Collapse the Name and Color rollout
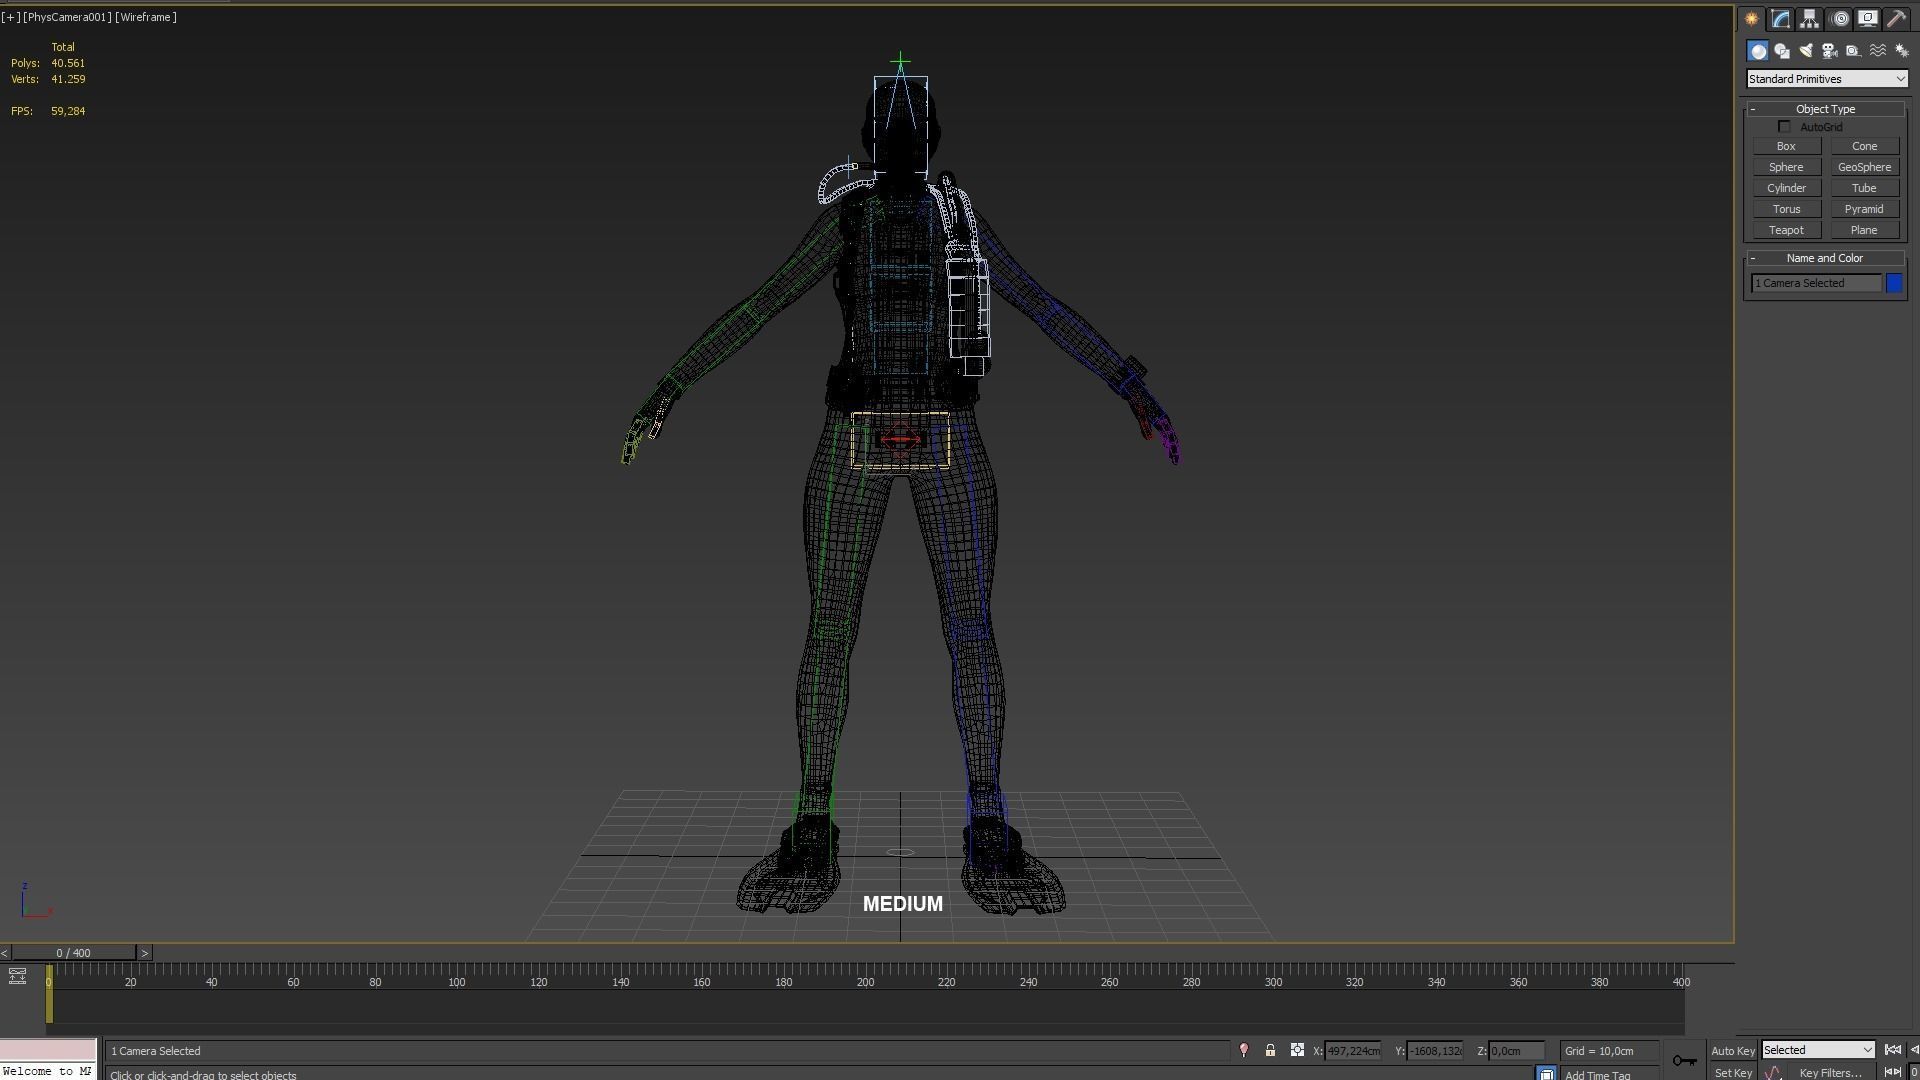The width and height of the screenshot is (1920, 1080). click(x=1825, y=258)
